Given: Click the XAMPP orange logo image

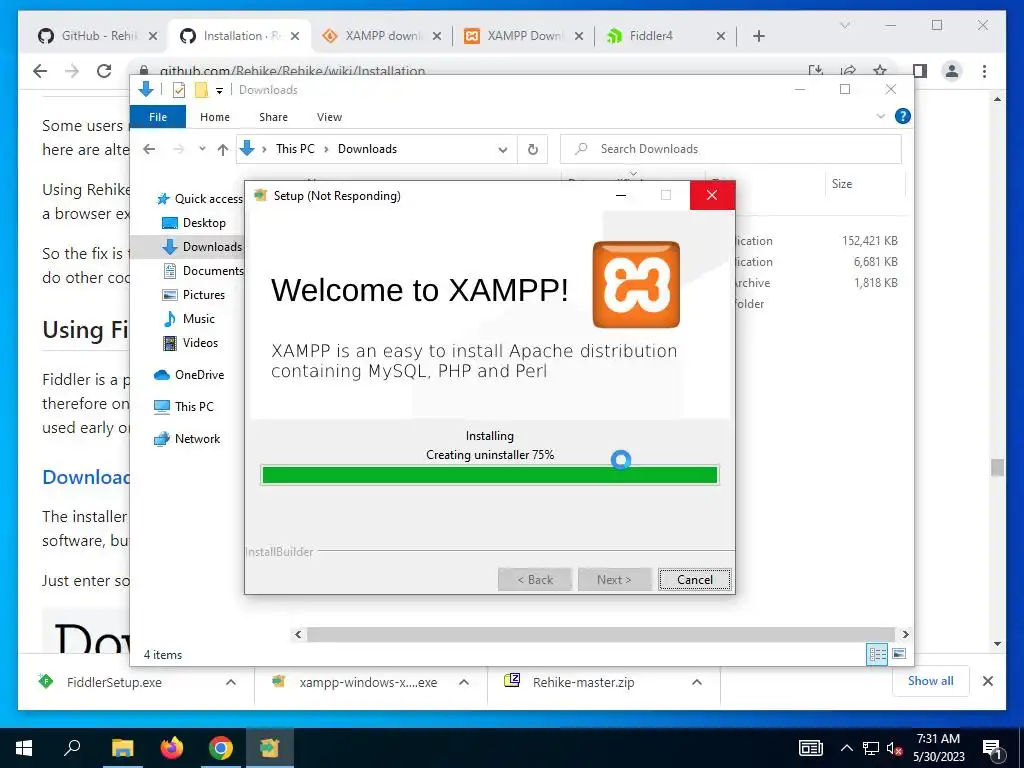Looking at the screenshot, I should tap(636, 284).
